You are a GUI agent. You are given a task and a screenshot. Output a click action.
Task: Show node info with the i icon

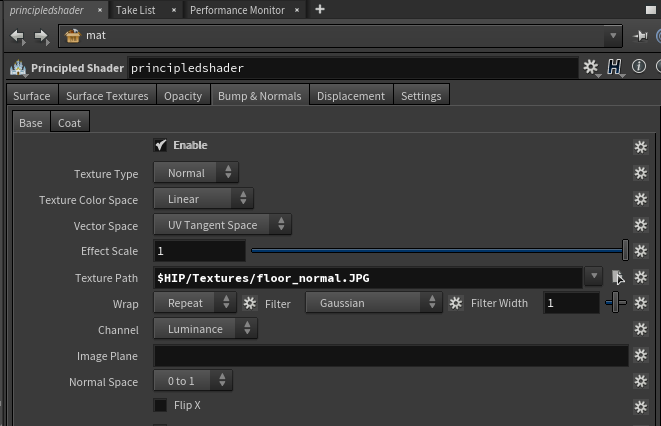(x=638, y=67)
